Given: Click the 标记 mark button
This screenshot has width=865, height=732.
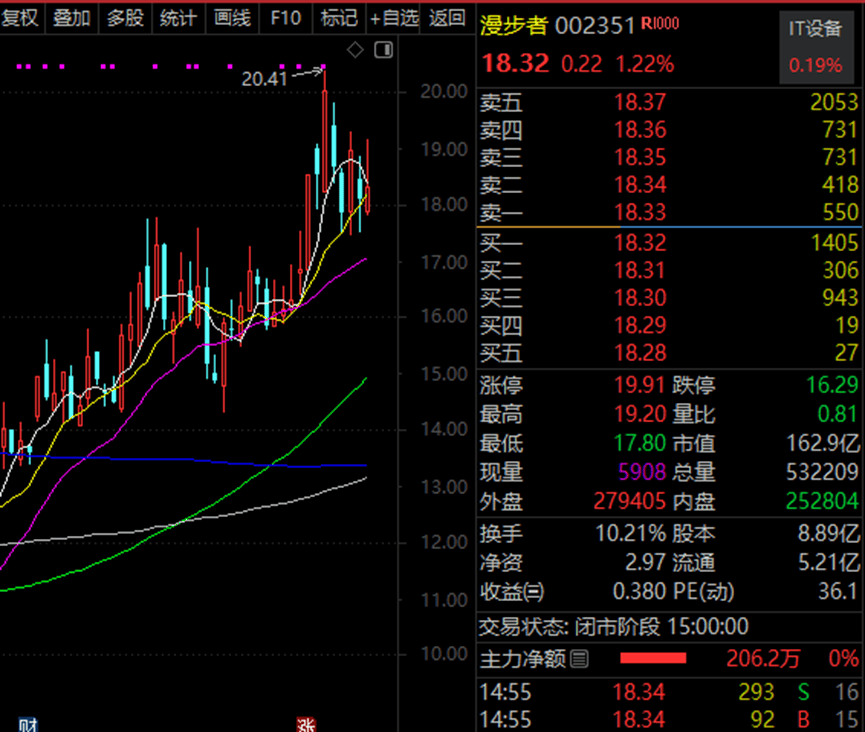Looking at the screenshot, I should coord(339,18).
